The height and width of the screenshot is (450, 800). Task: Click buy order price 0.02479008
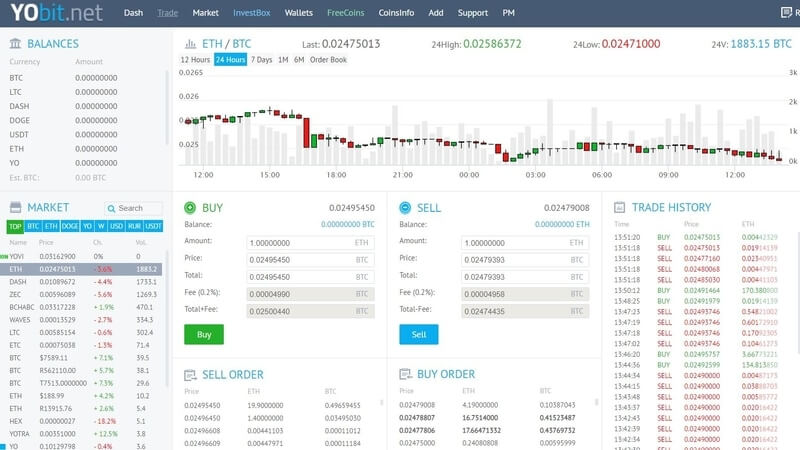(x=417, y=405)
